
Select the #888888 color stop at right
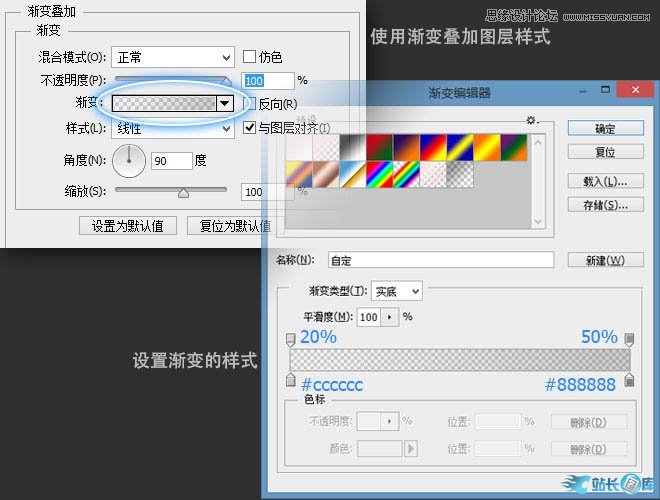click(629, 378)
